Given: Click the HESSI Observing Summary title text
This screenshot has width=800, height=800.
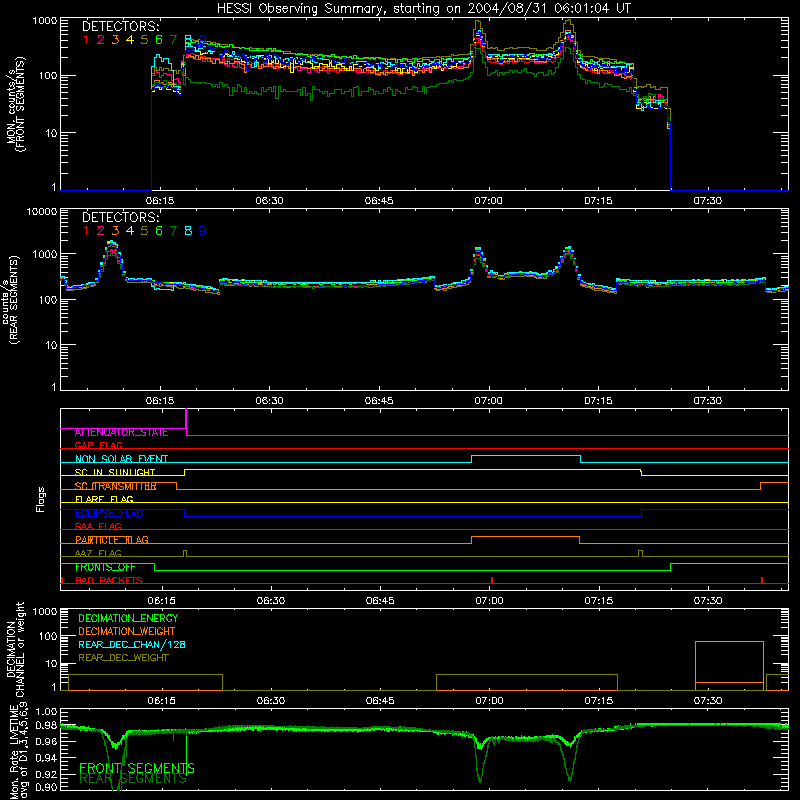Looking at the screenshot, I should [424, 9].
